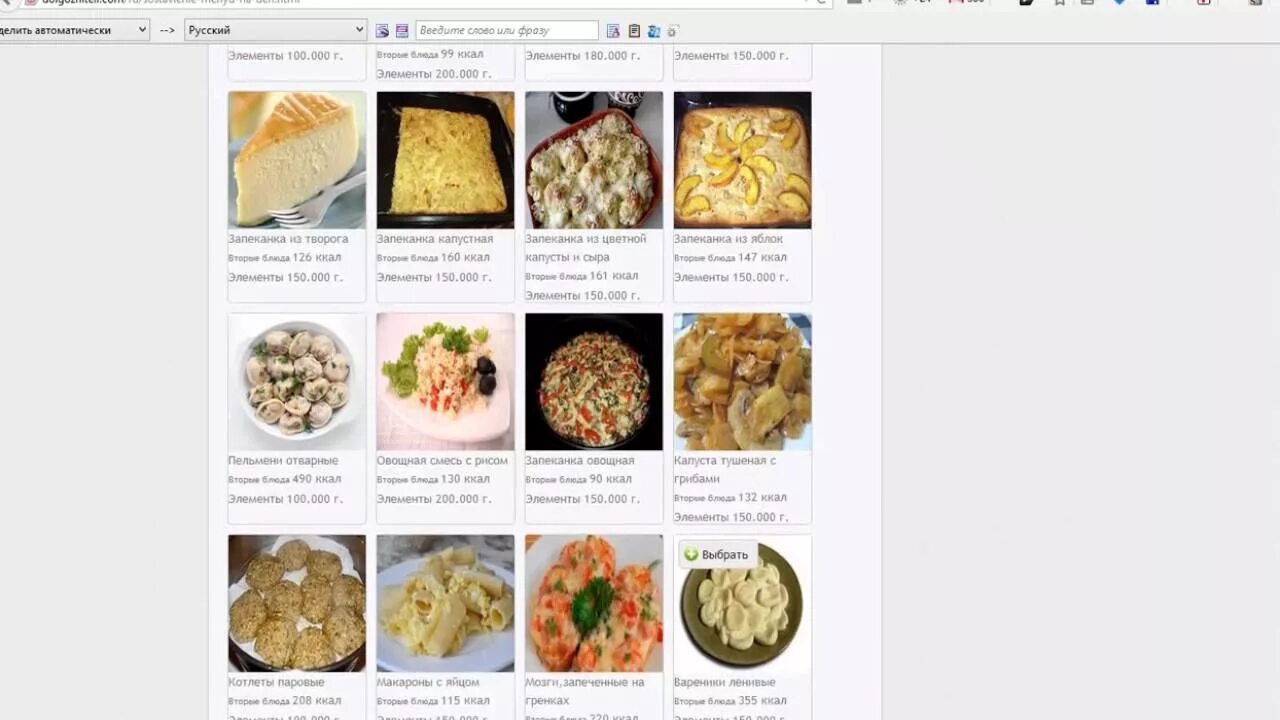Image resolution: width=1280 pixels, height=720 pixels.
Task: Open the Макароны с яйцом photo
Action: pyautogui.click(x=445, y=603)
